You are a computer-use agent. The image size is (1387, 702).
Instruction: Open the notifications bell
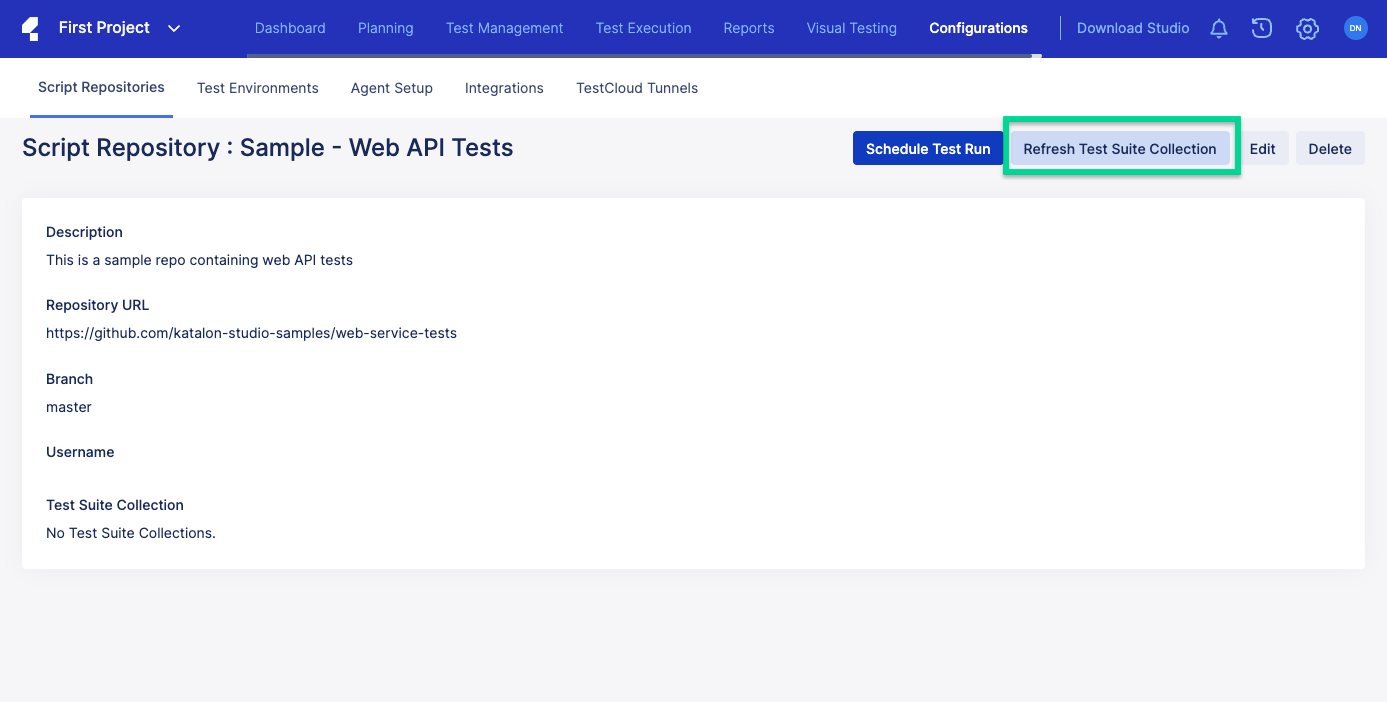[x=1218, y=28]
